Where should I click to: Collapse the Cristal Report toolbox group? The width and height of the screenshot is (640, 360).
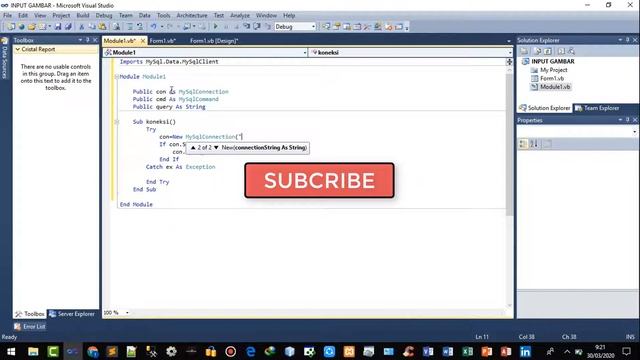pos(18,49)
